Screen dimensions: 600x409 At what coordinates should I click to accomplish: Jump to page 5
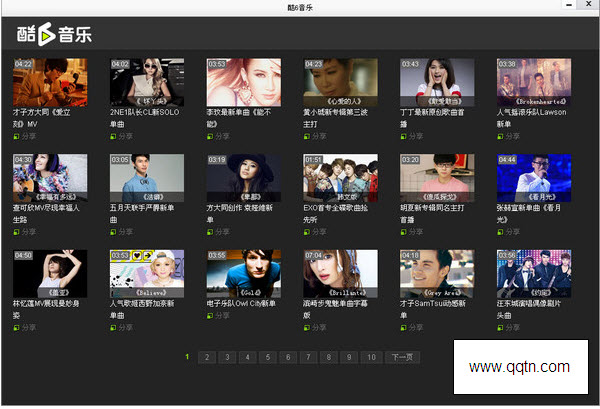pyautogui.click(x=268, y=357)
